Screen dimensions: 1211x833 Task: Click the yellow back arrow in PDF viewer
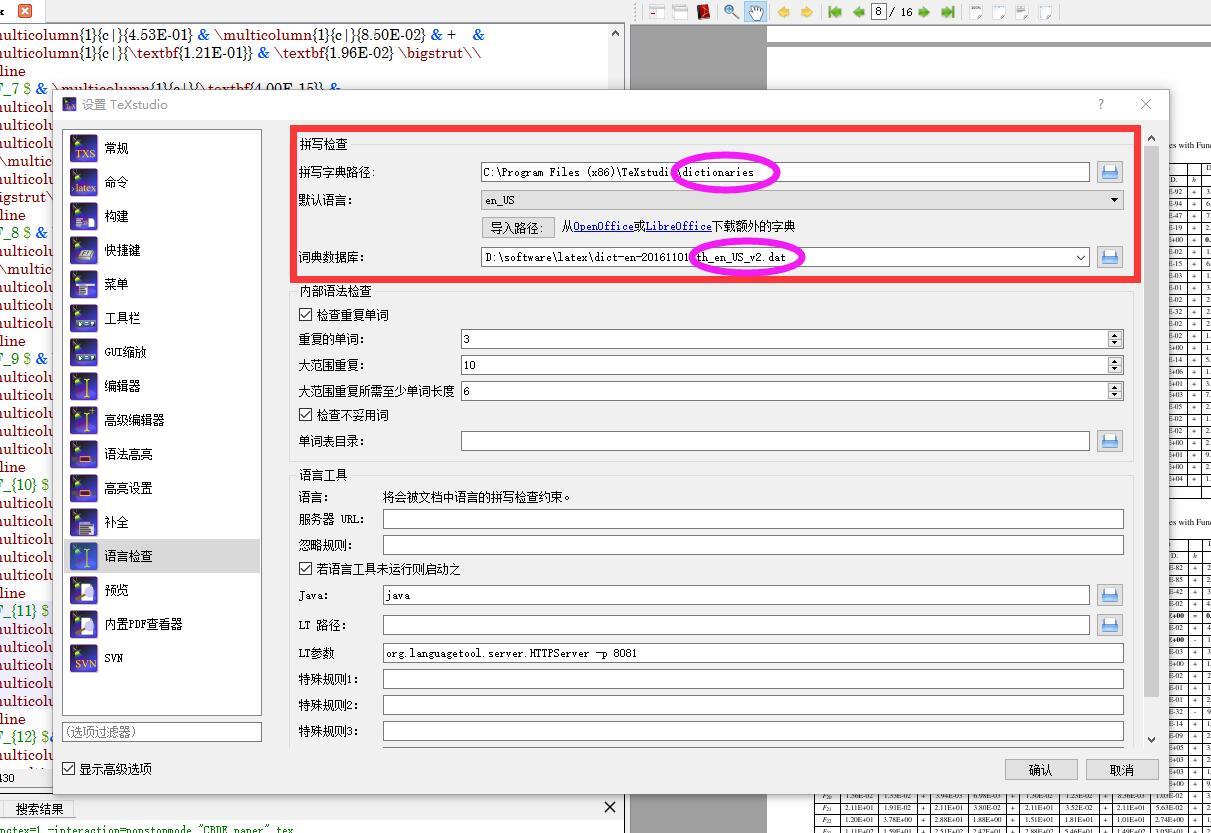point(783,12)
